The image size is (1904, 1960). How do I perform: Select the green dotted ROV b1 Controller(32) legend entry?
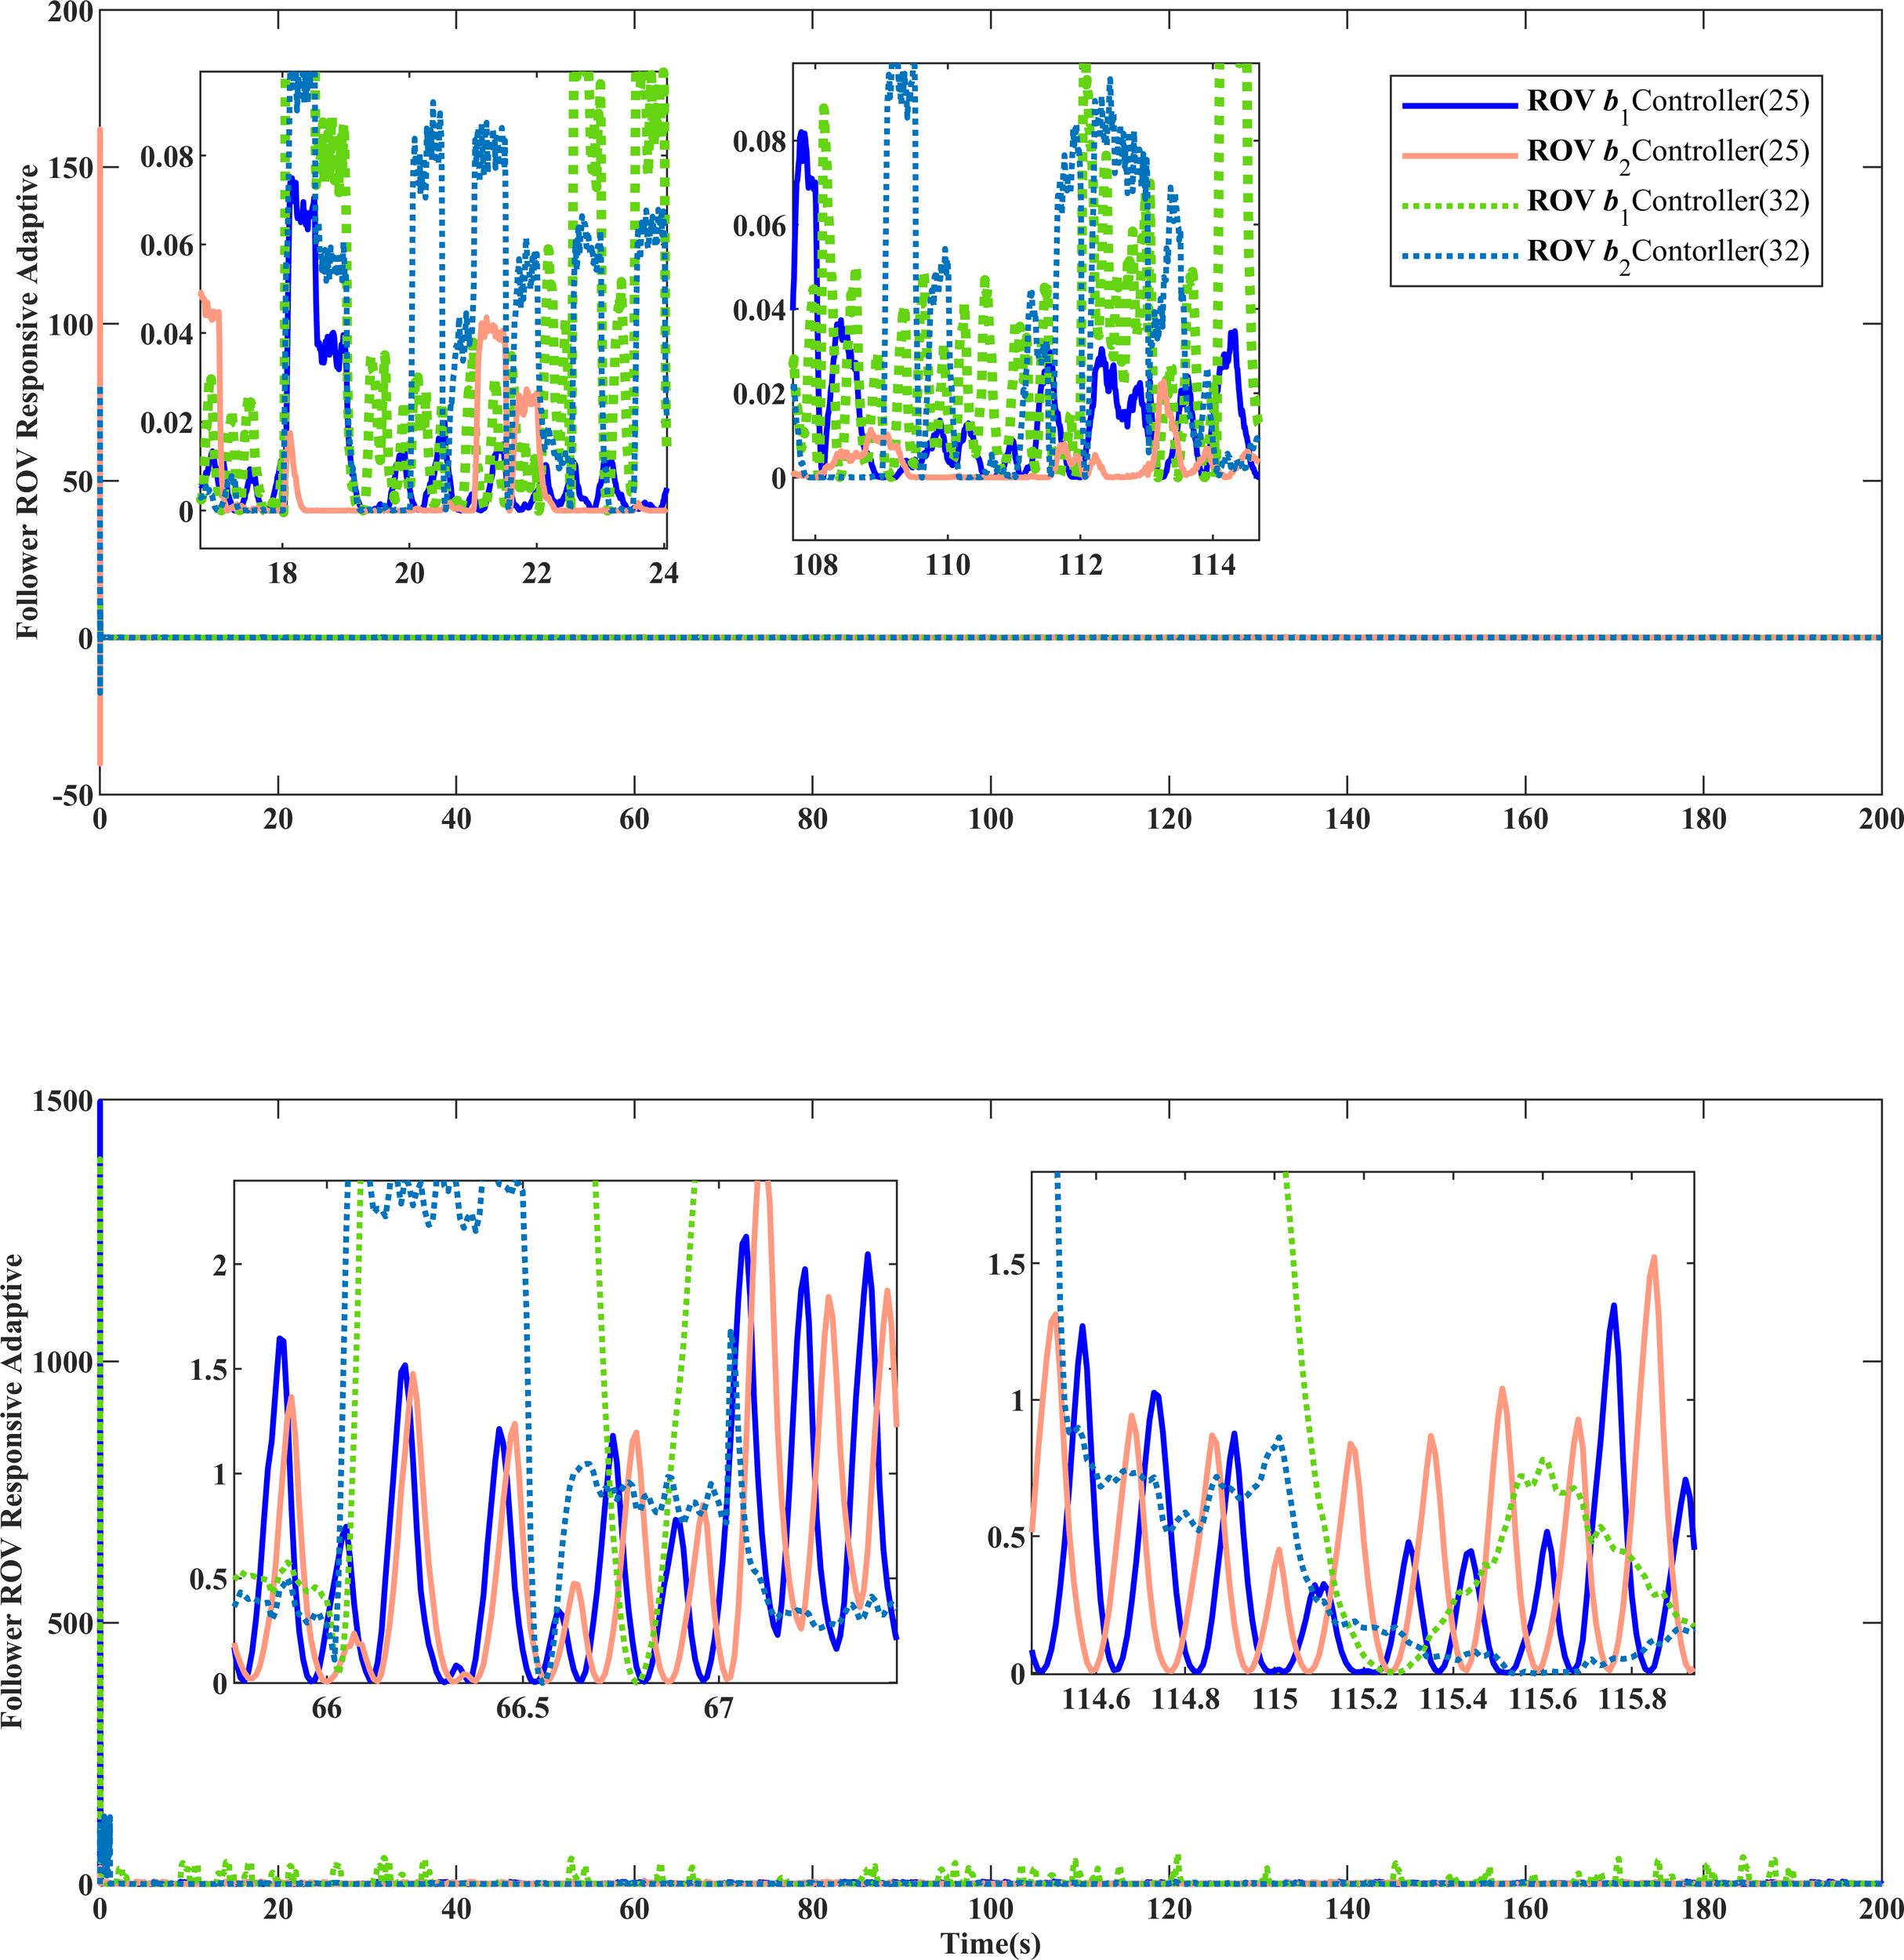pyautogui.click(x=1668, y=202)
